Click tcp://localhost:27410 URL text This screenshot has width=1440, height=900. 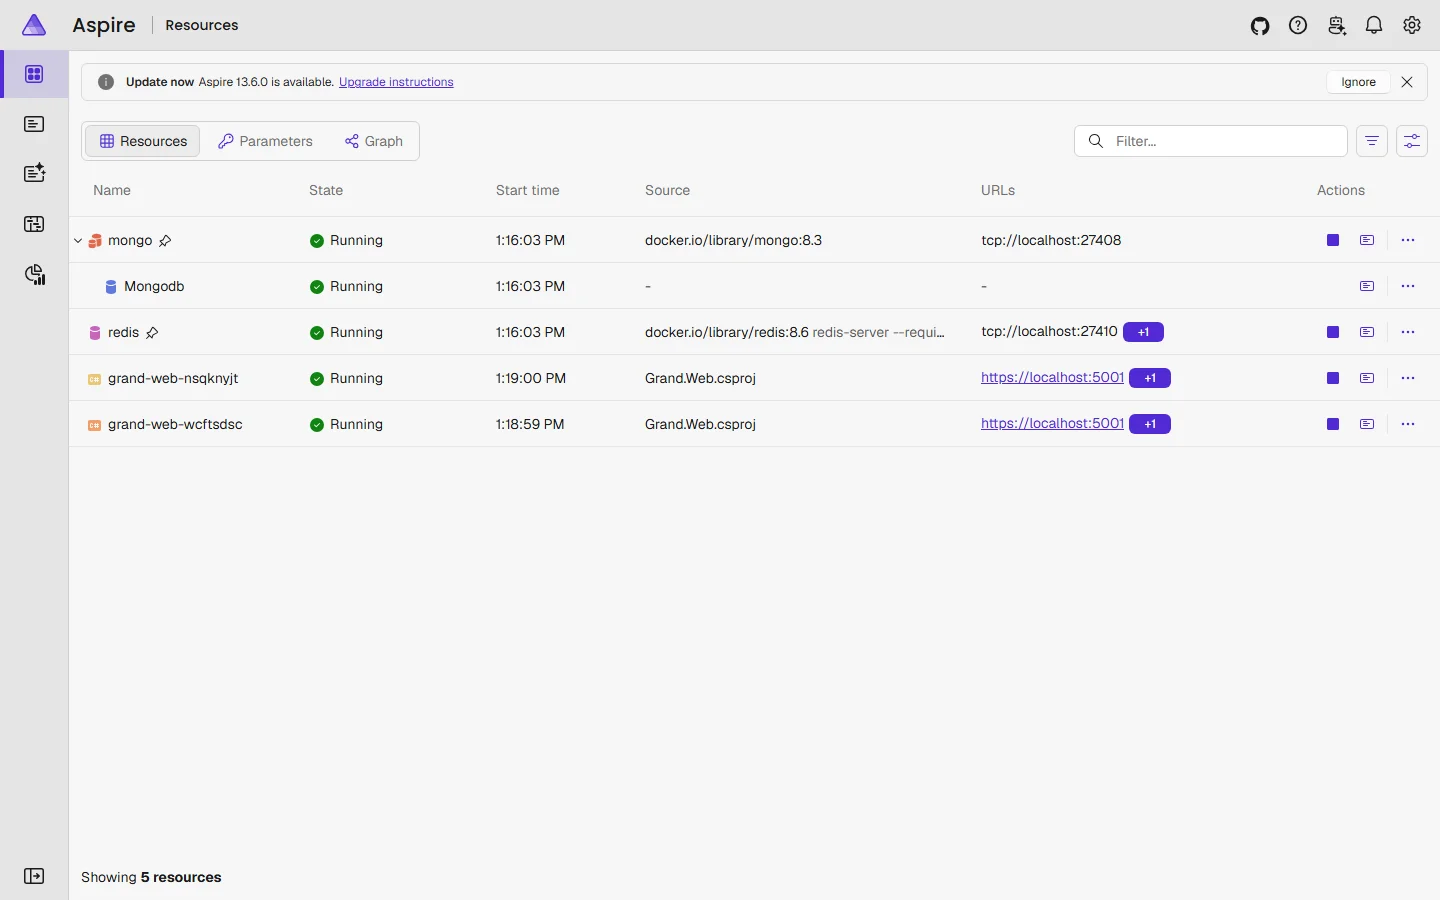coord(1049,331)
